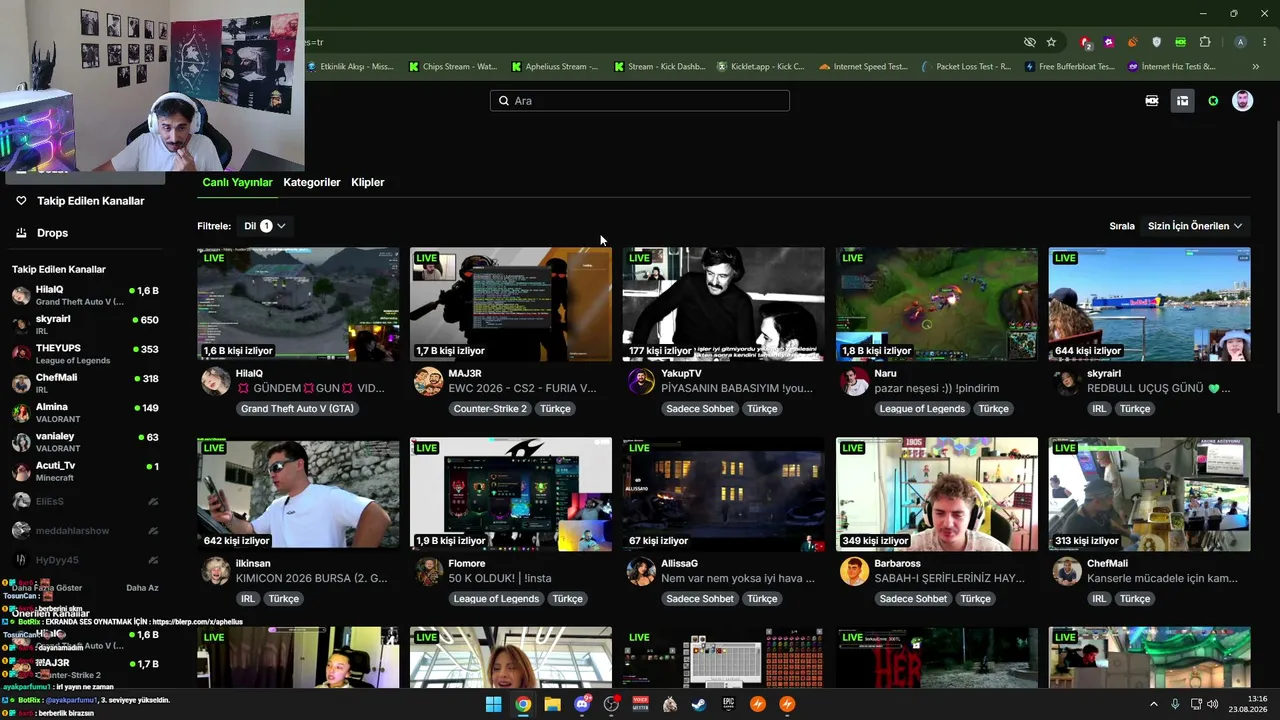Open Flomore '50 K OLDUK' stream thumbnail
The width and height of the screenshot is (1280, 720).
pyautogui.click(x=511, y=494)
